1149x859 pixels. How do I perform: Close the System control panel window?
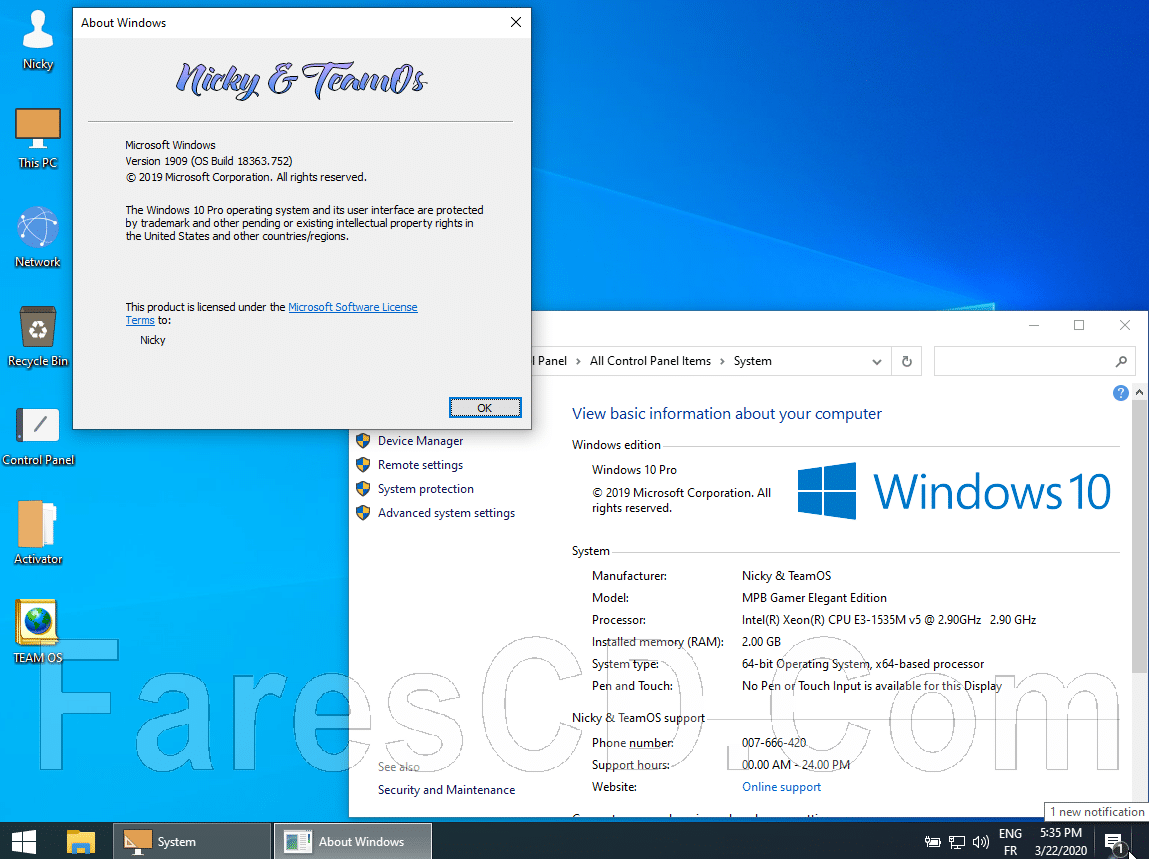pyautogui.click(x=1125, y=325)
